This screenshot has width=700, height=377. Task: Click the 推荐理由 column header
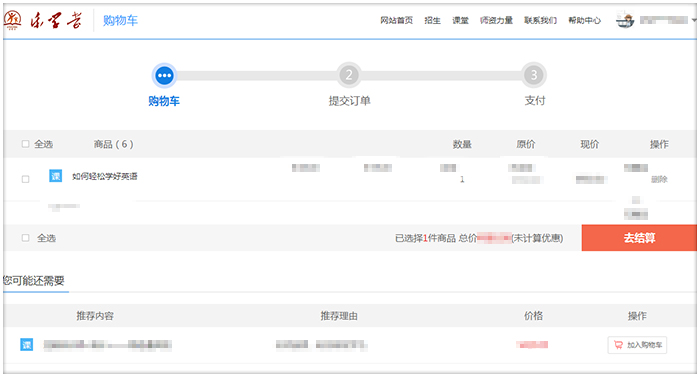339,316
